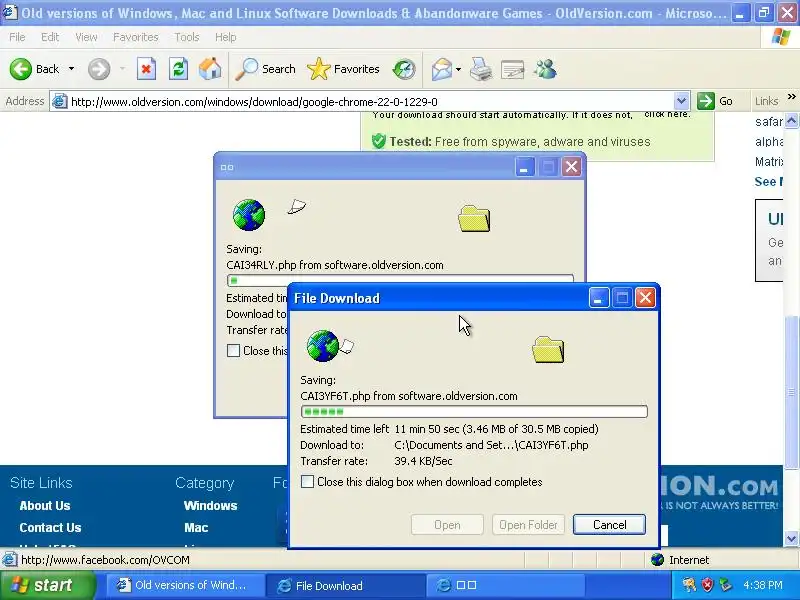This screenshot has height=600, width=800.
Task: Open the Favorites menu
Action: point(136,37)
